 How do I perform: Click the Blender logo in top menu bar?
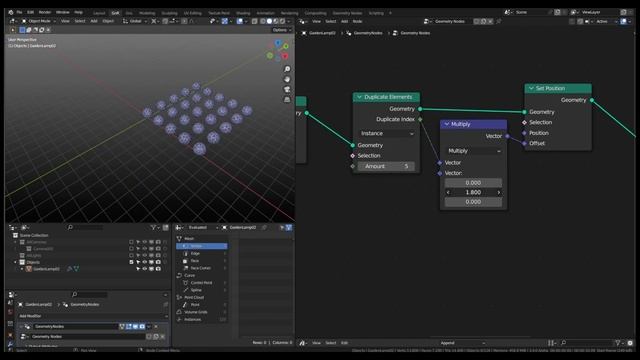[11, 13]
